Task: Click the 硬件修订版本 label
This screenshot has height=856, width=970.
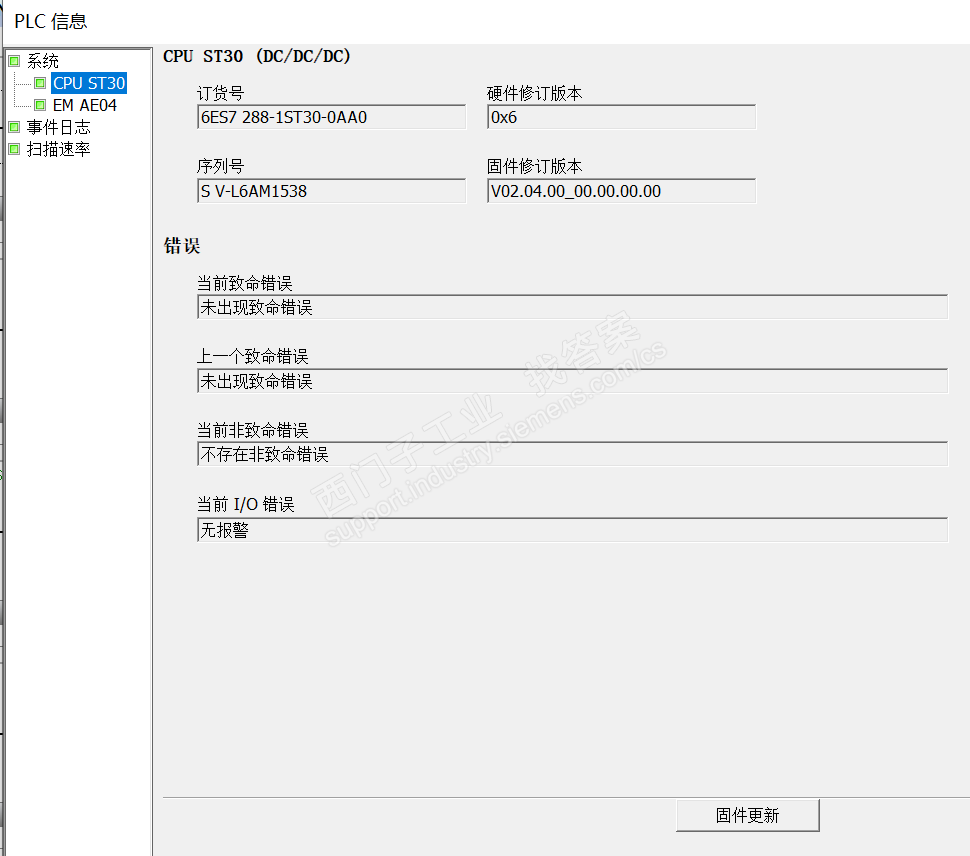Action: (534, 93)
